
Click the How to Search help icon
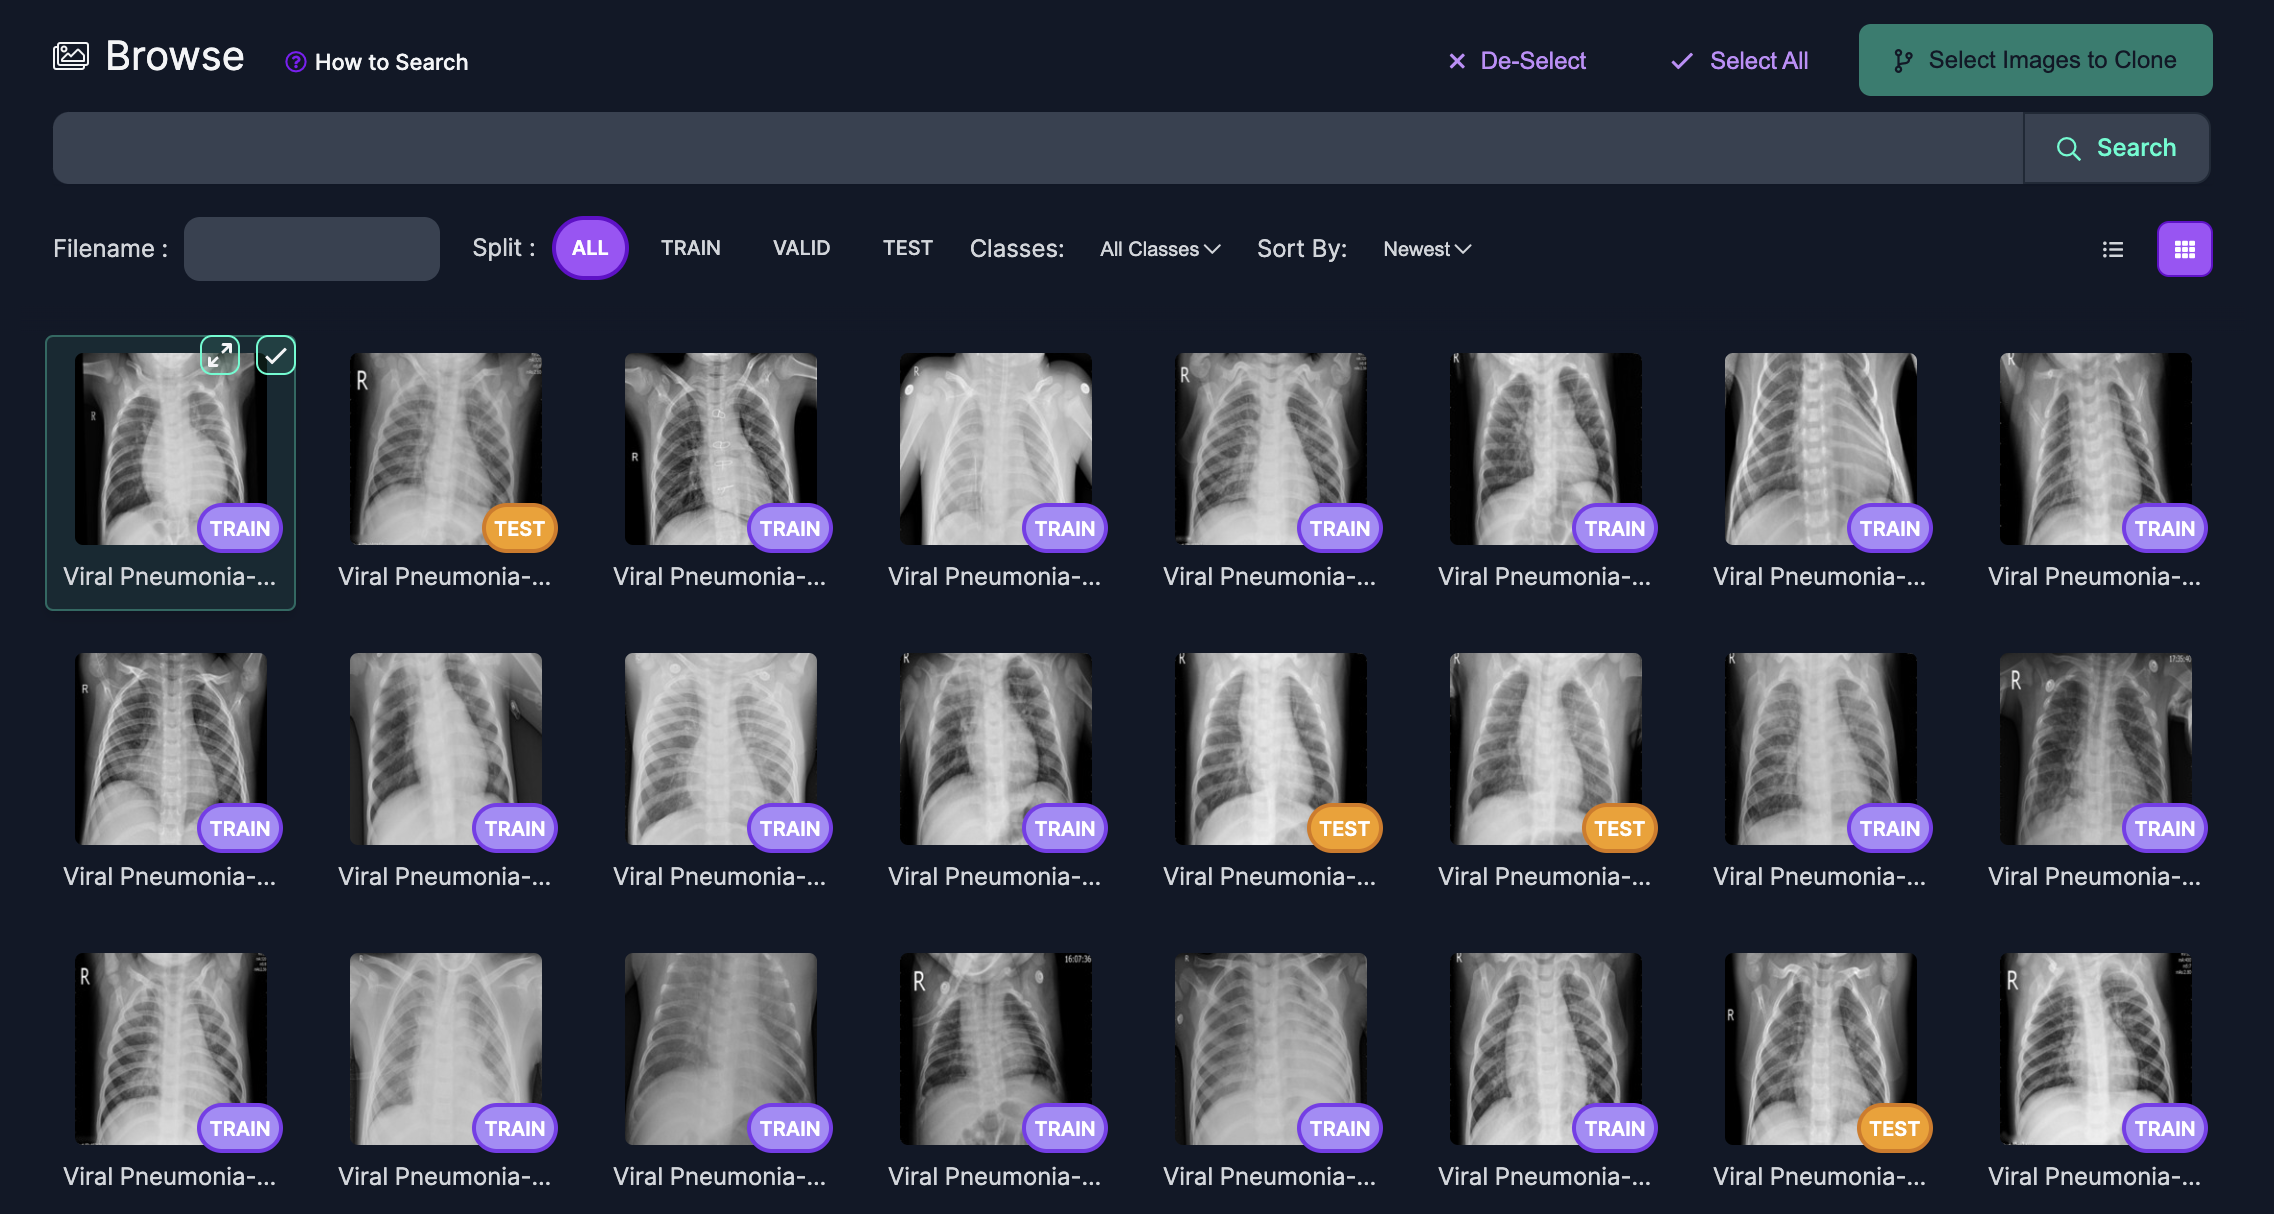click(295, 62)
